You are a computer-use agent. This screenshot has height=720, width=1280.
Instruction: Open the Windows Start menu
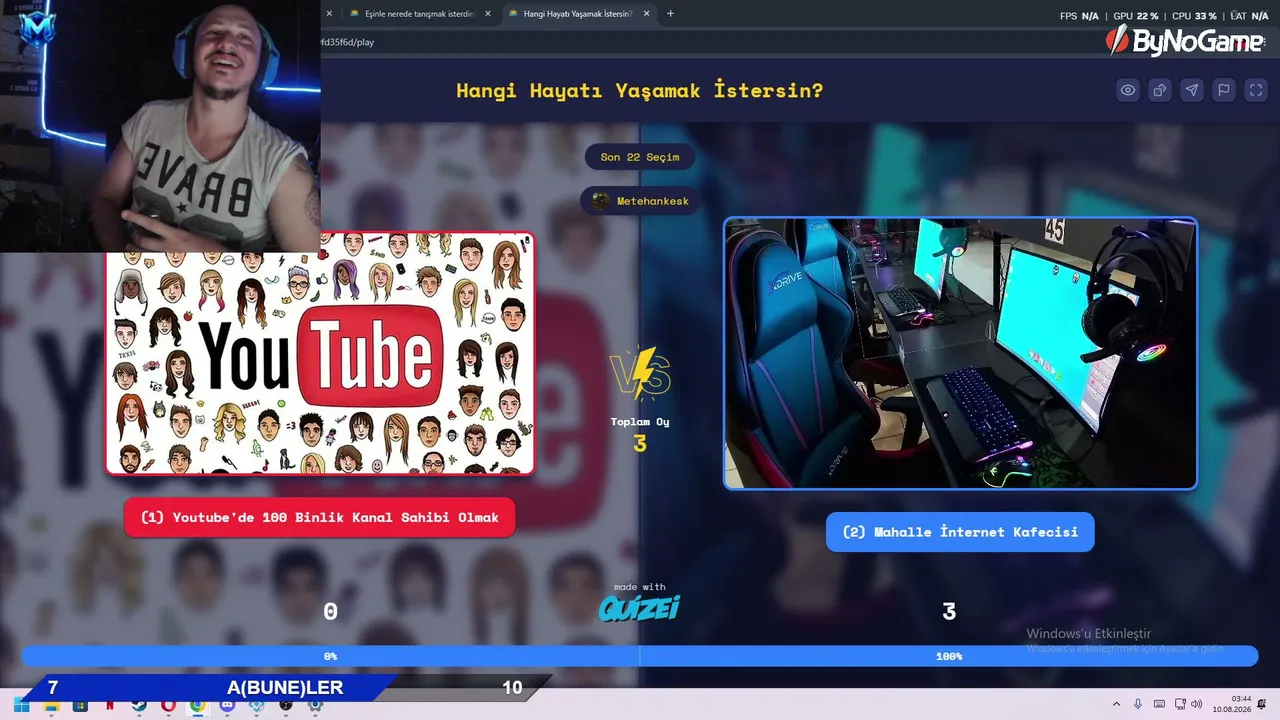click(21, 705)
